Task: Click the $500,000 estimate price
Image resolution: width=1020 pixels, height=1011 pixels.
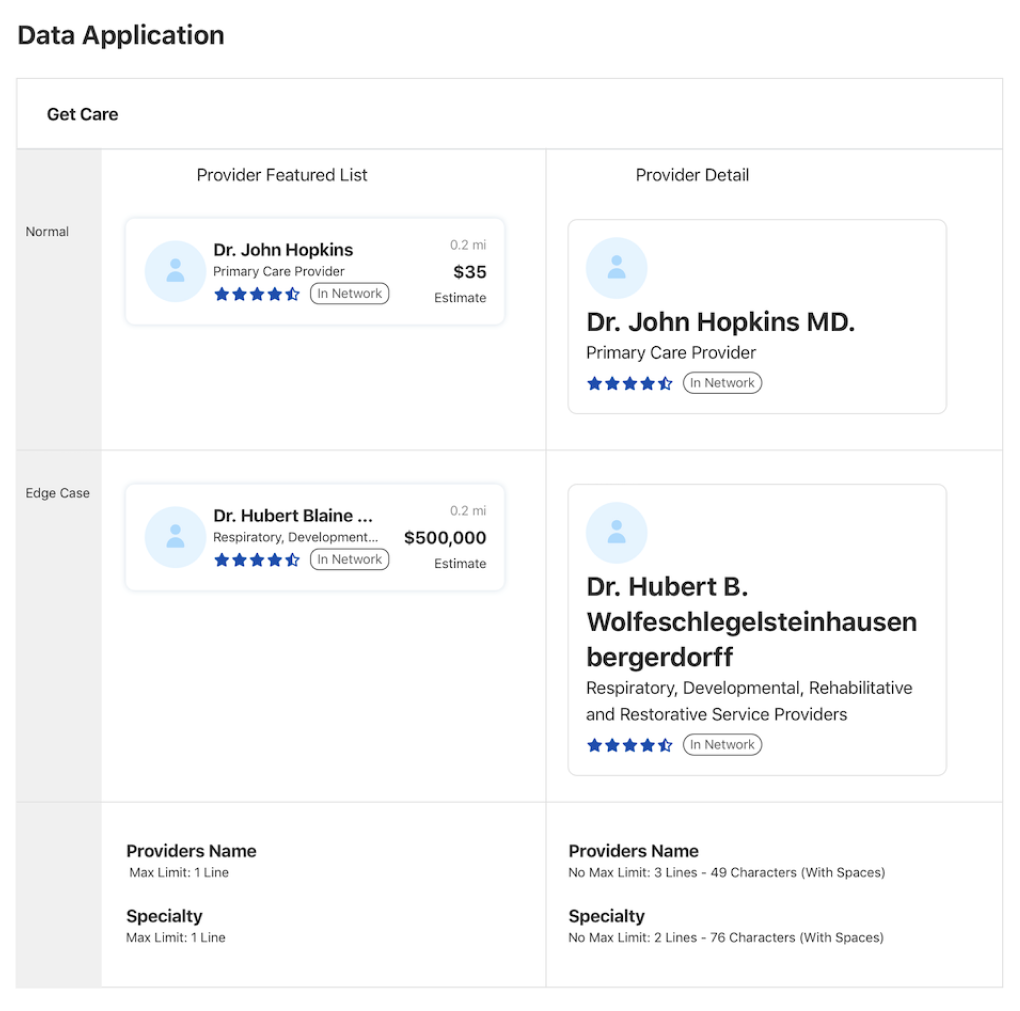Action: [x=445, y=538]
